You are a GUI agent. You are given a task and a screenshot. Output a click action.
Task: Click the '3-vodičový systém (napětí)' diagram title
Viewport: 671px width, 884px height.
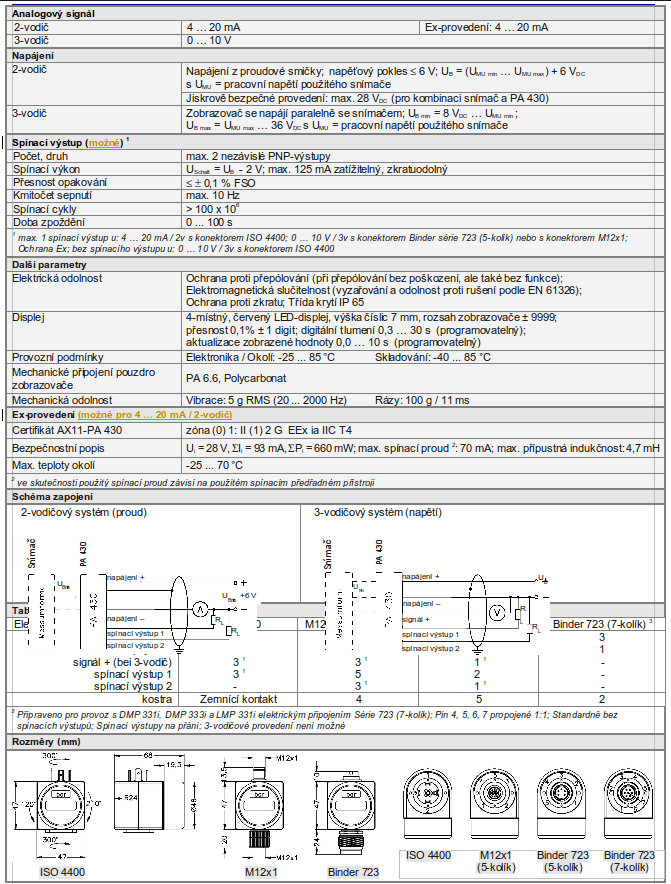pyautogui.click(x=376, y=512)
